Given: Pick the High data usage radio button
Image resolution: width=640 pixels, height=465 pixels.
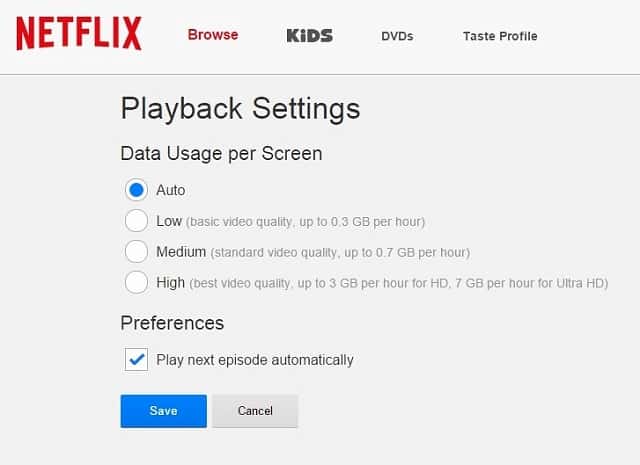Looking at the screenshot, I should pos(137,283).
